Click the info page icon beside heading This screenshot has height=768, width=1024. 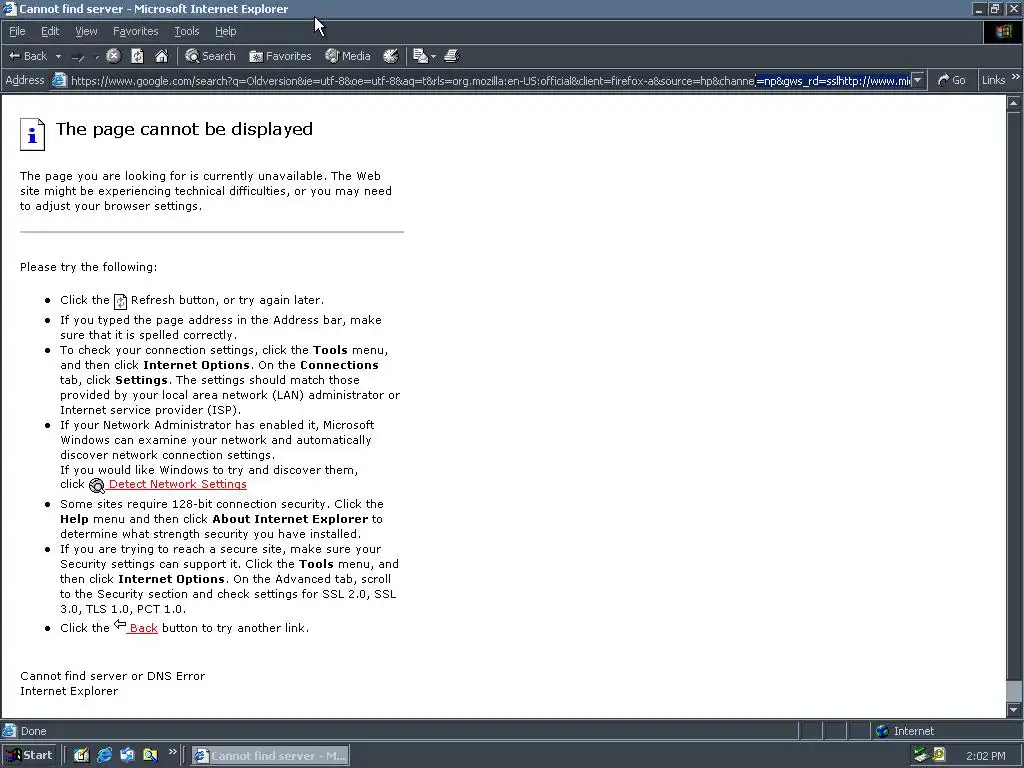[32, 135]
